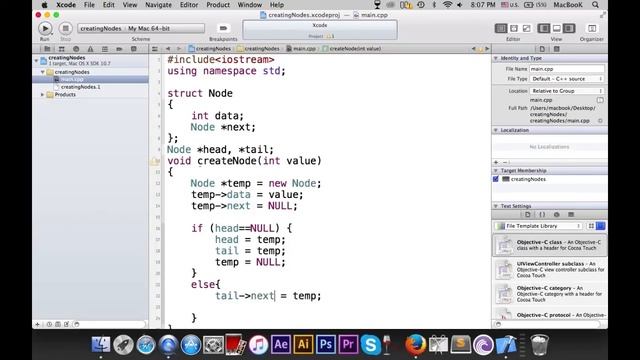Show the Symbol navigator
The height and width of the screenshot is (360, 640).
click(62, 49)
